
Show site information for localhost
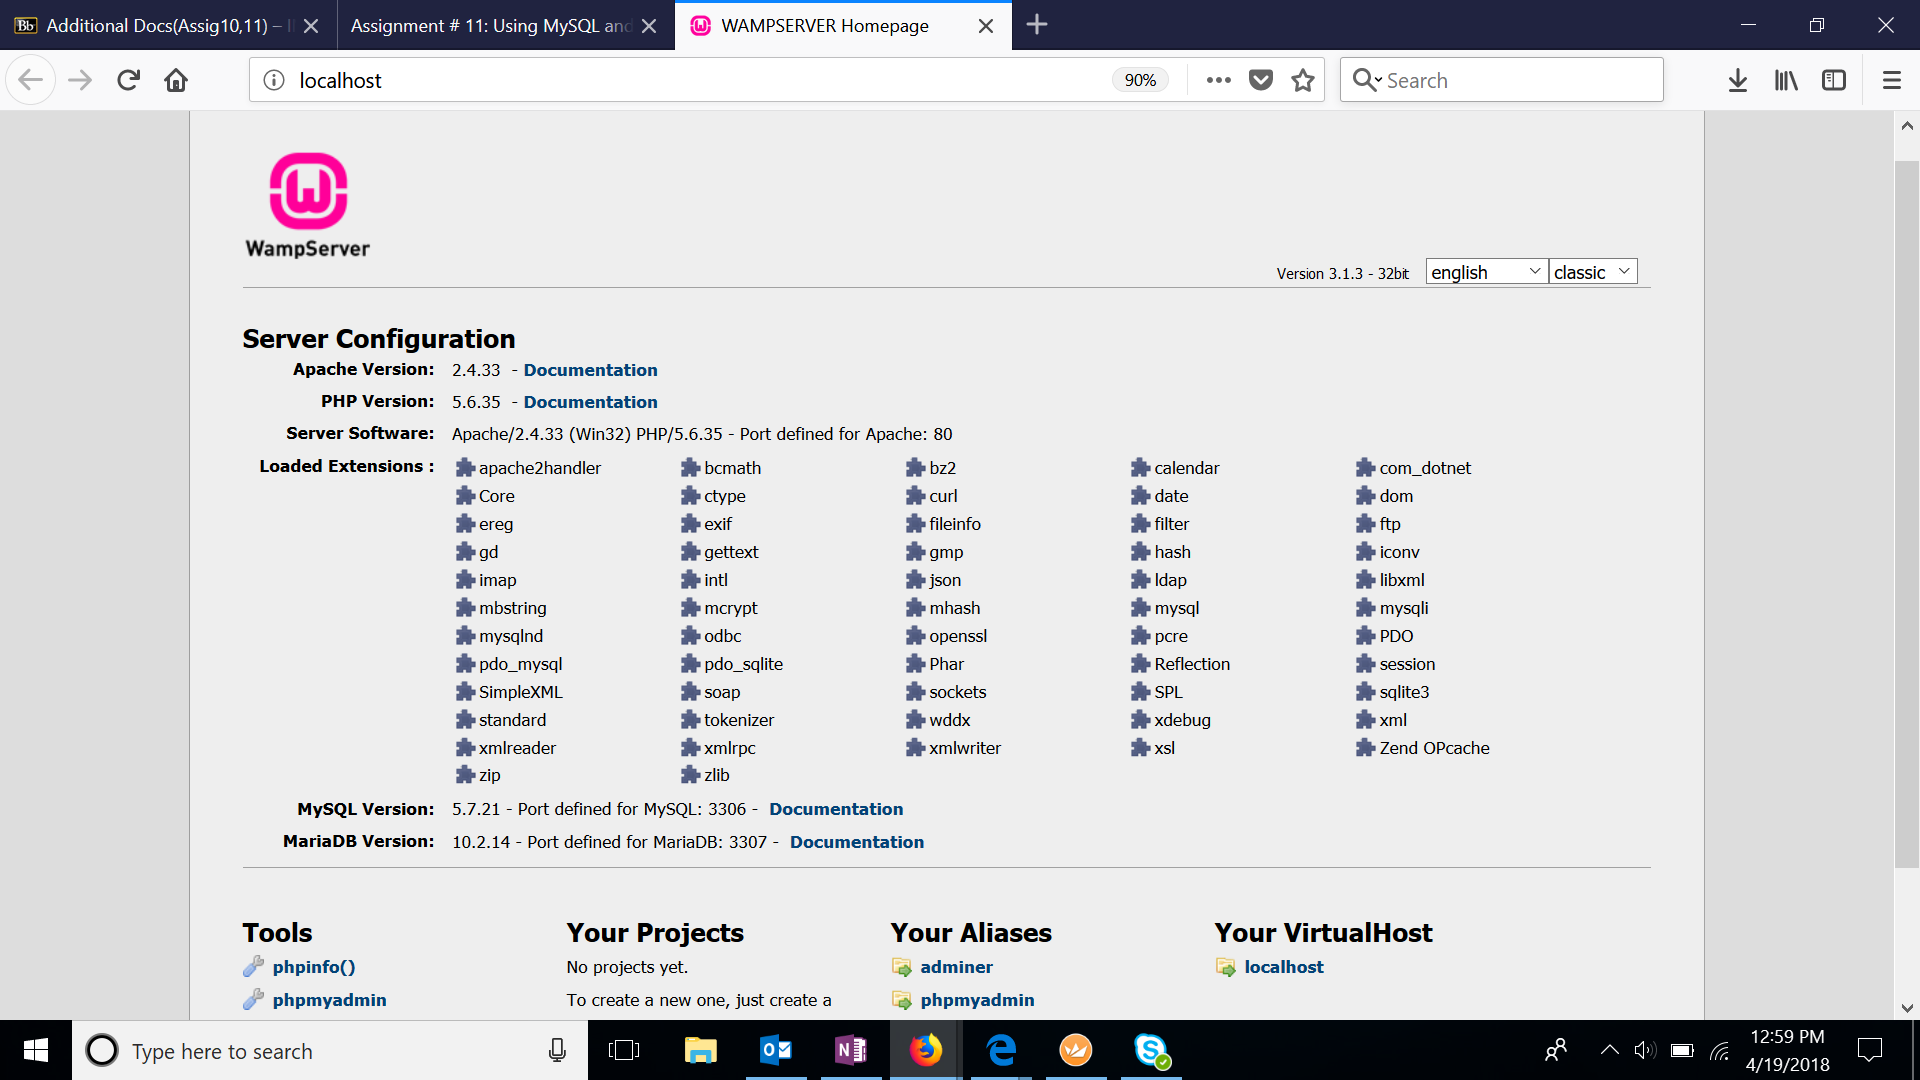pyautogui.click(x=274, y=80)
